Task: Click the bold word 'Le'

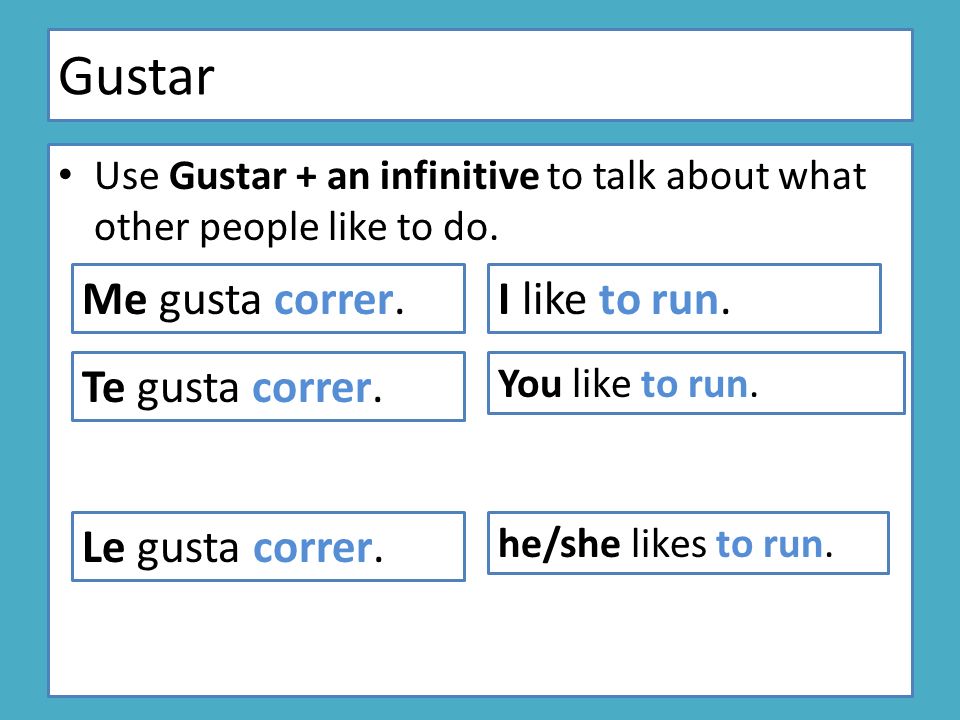Action: pos(103,547)
